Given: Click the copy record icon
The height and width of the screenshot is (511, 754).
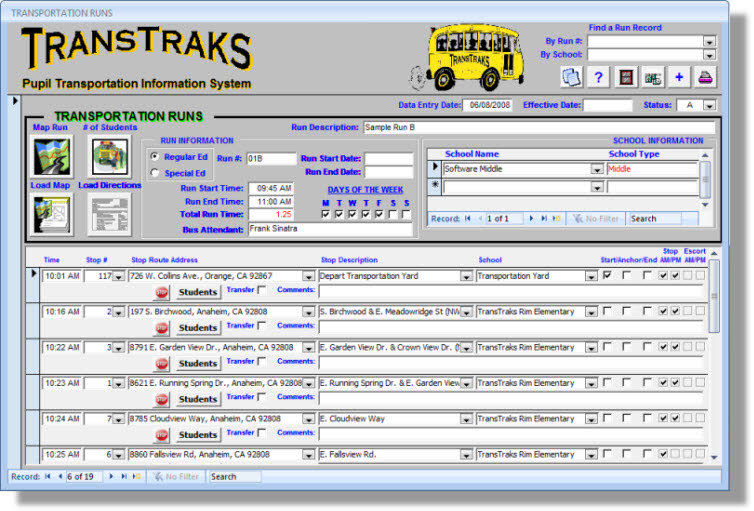Looking at the screenshot, I should [x=571, y=77].
